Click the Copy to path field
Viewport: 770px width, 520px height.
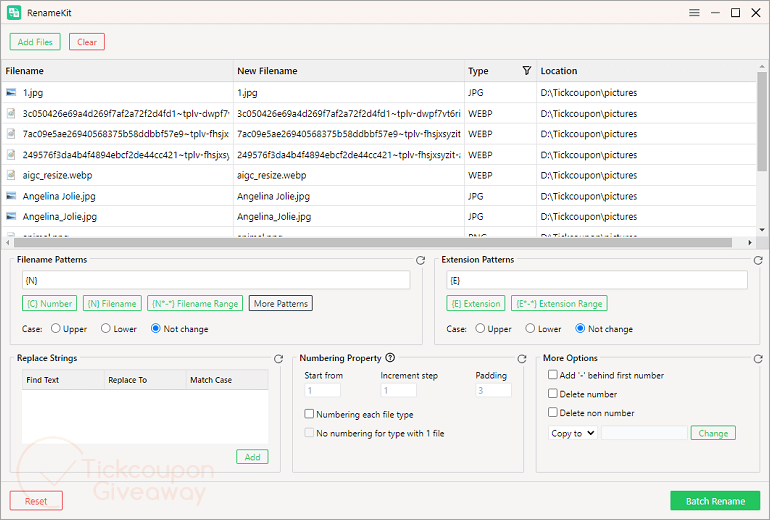[644, 433]
